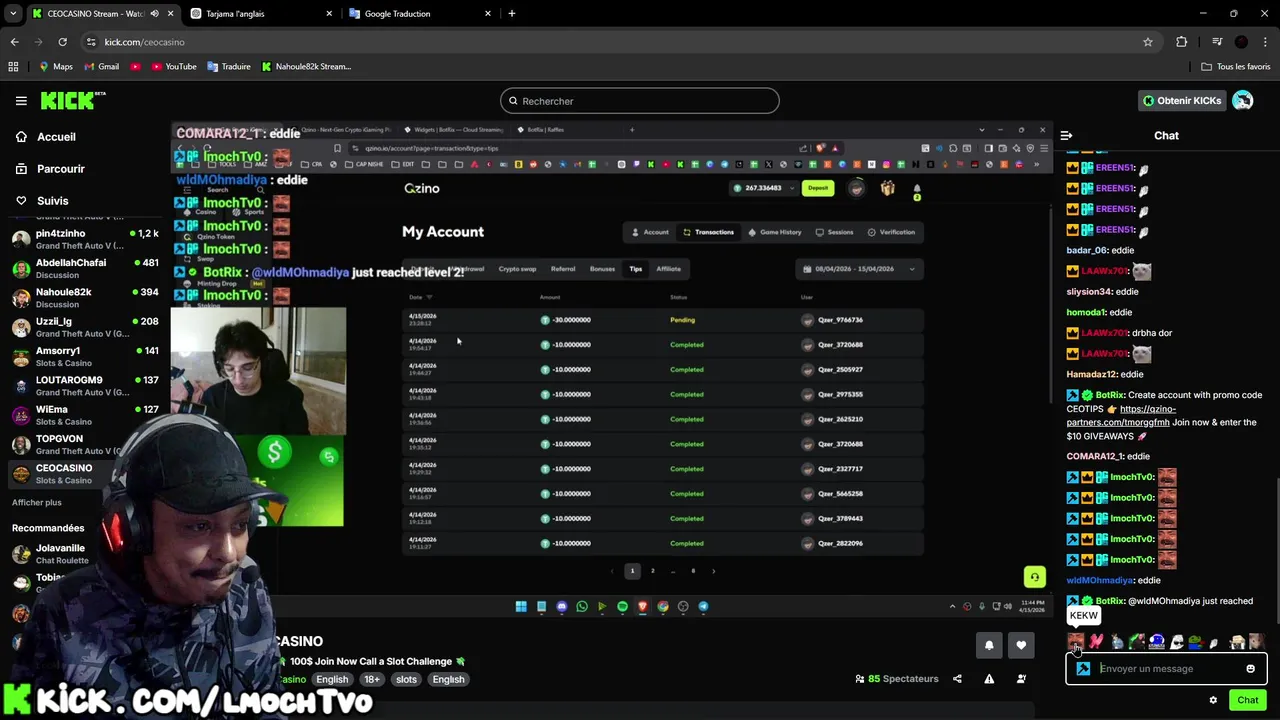1280x720 pixels.
Task: Click the Rechercher search field
Action: click(639, 101)
